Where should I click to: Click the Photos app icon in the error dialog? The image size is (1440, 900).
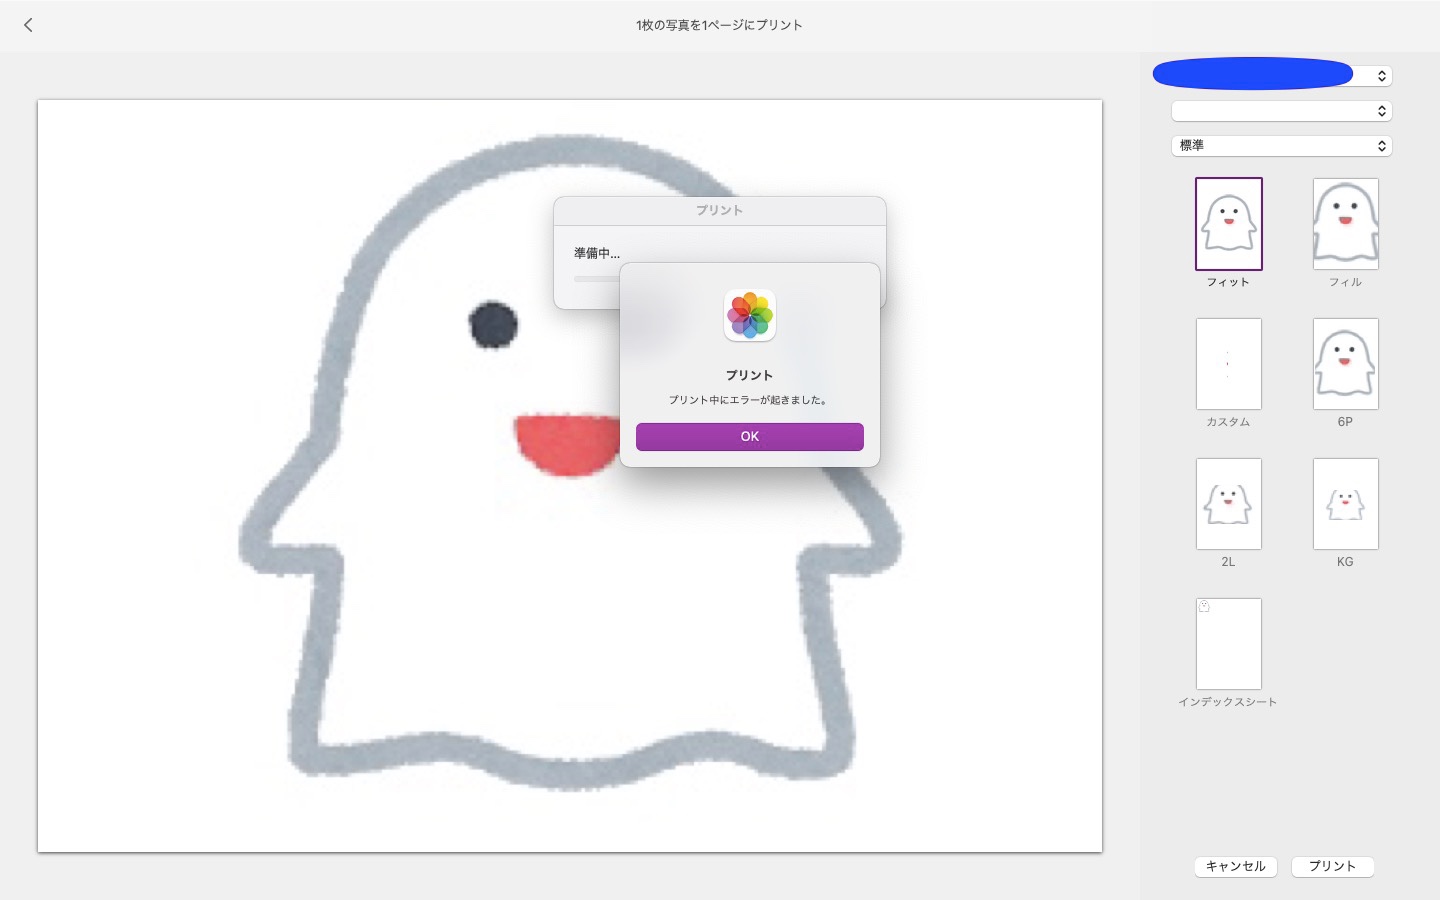[x=750, y=316]
